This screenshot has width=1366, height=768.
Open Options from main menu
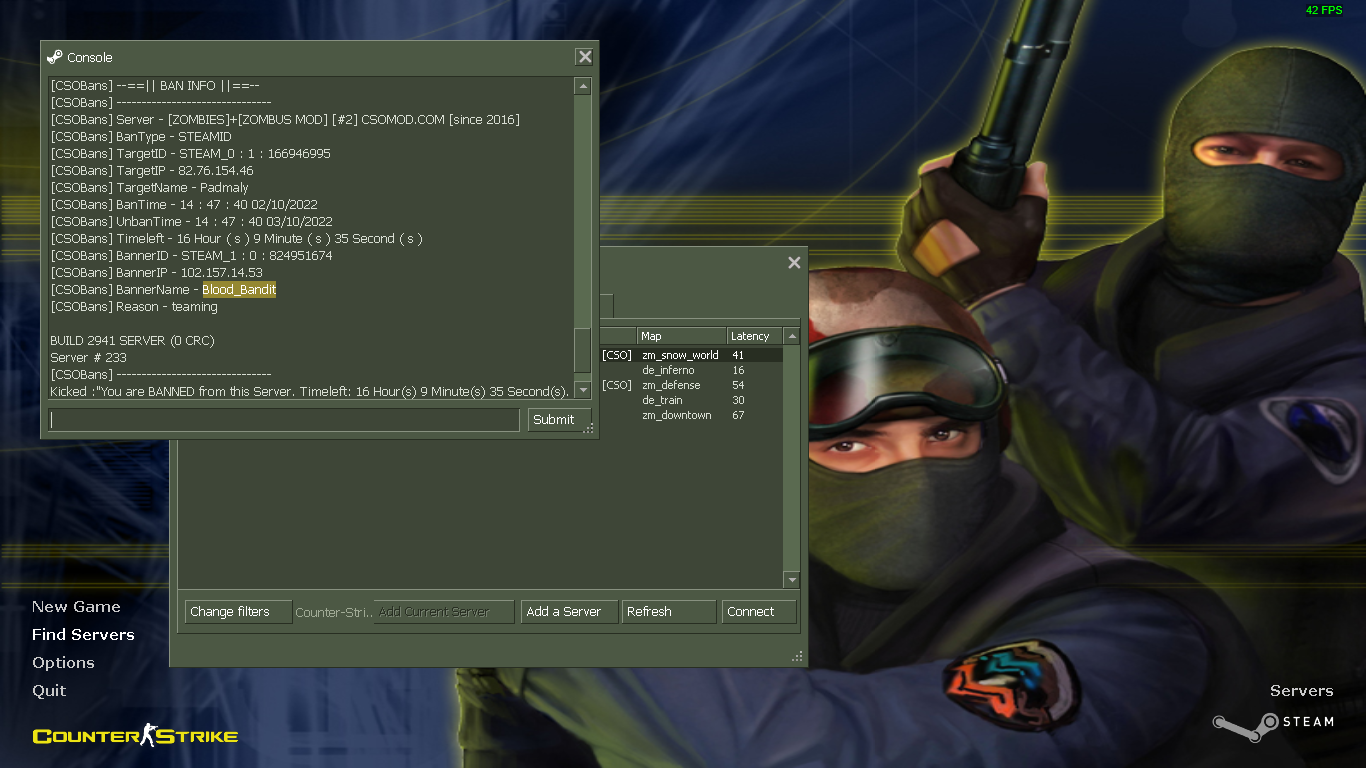pyautogui.click(x=63, y=663)
